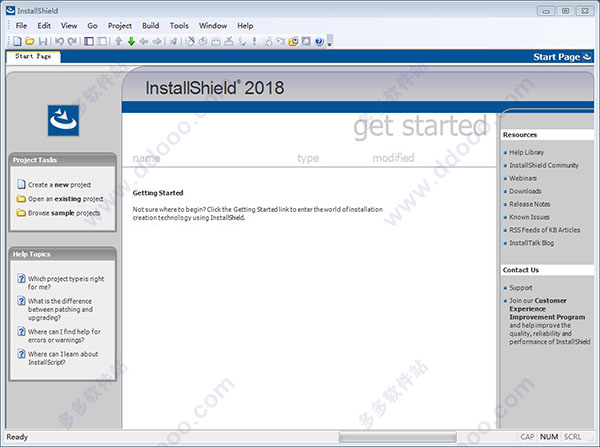Open the Help menu
This screenshot has width=600, height=447.
245,26
